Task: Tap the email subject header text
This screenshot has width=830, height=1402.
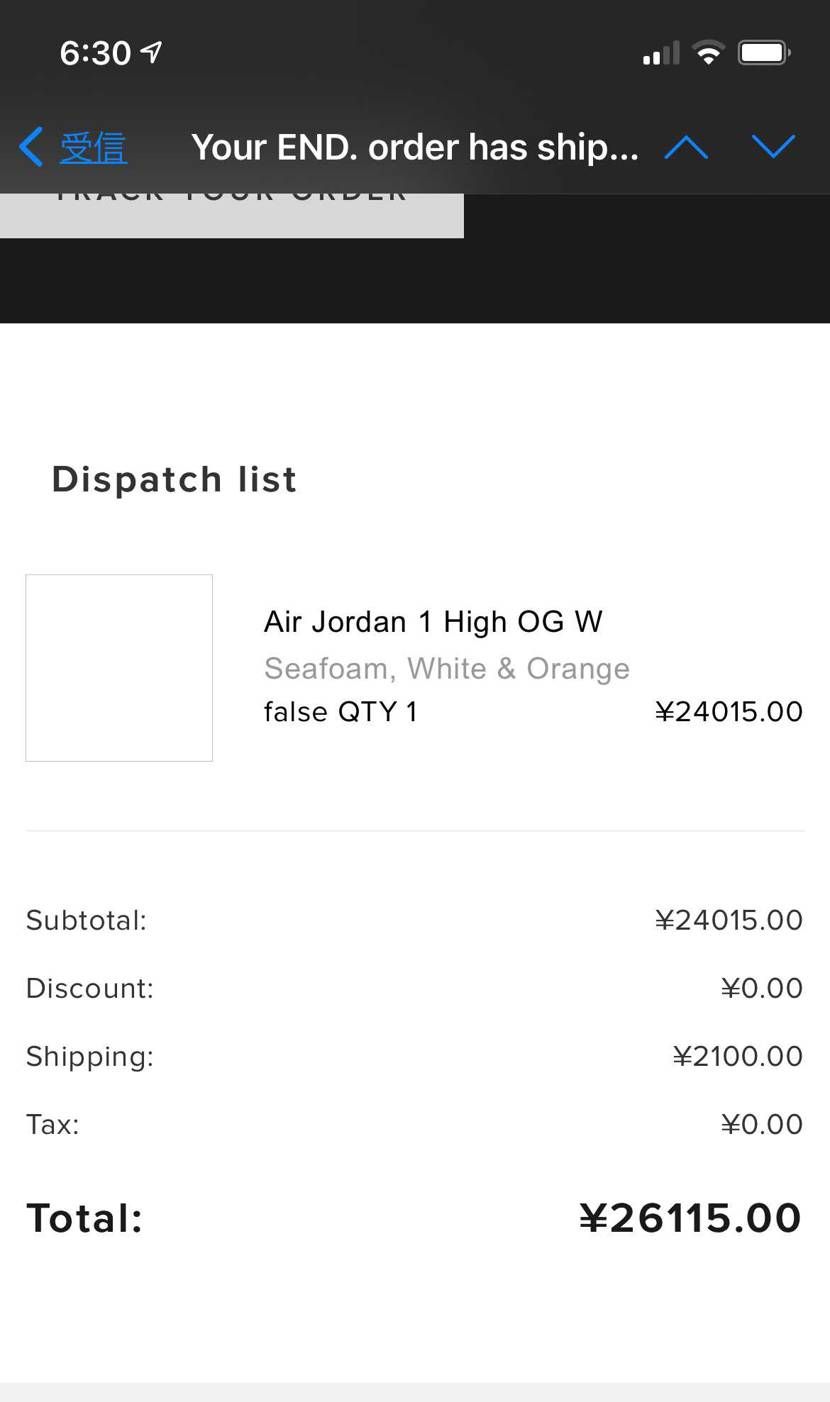Action: (x=414, y=148)
